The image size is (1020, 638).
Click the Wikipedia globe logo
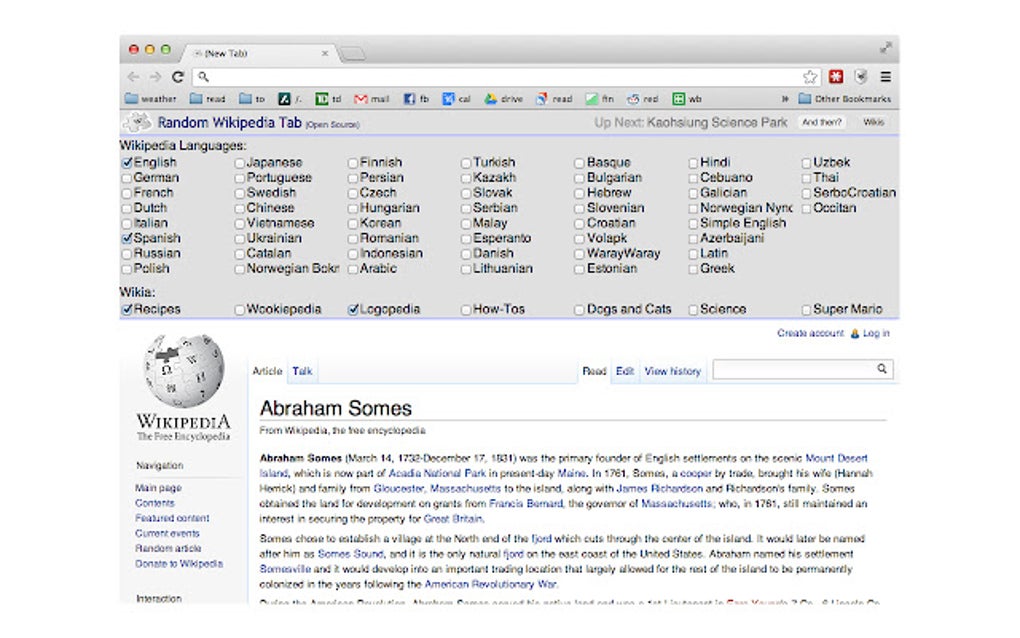(x=183, y=371)
